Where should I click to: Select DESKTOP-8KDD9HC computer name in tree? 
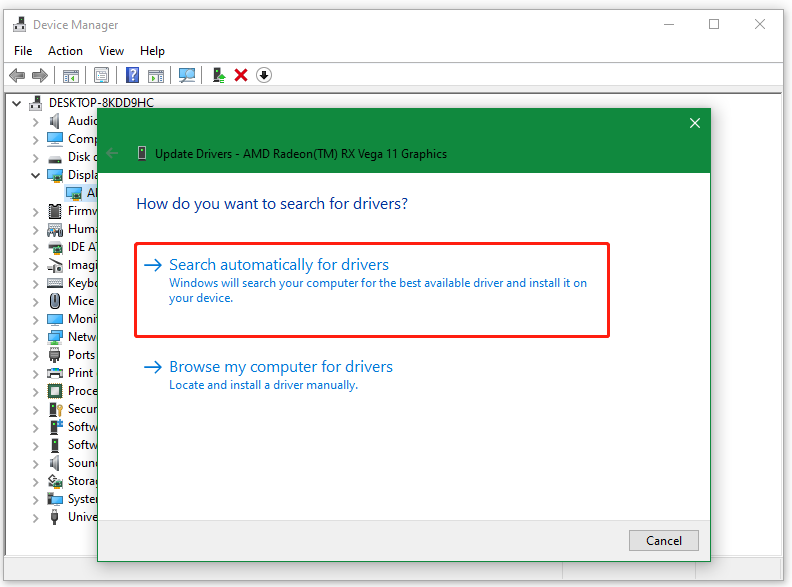click(x=101, y=103)
